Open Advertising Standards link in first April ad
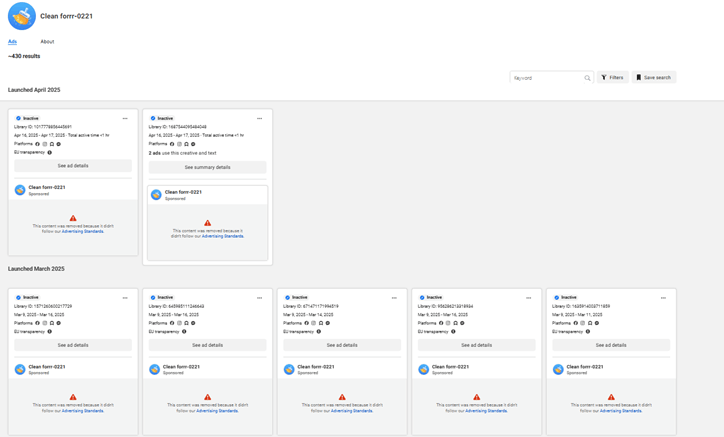 [x=82, y=231]
